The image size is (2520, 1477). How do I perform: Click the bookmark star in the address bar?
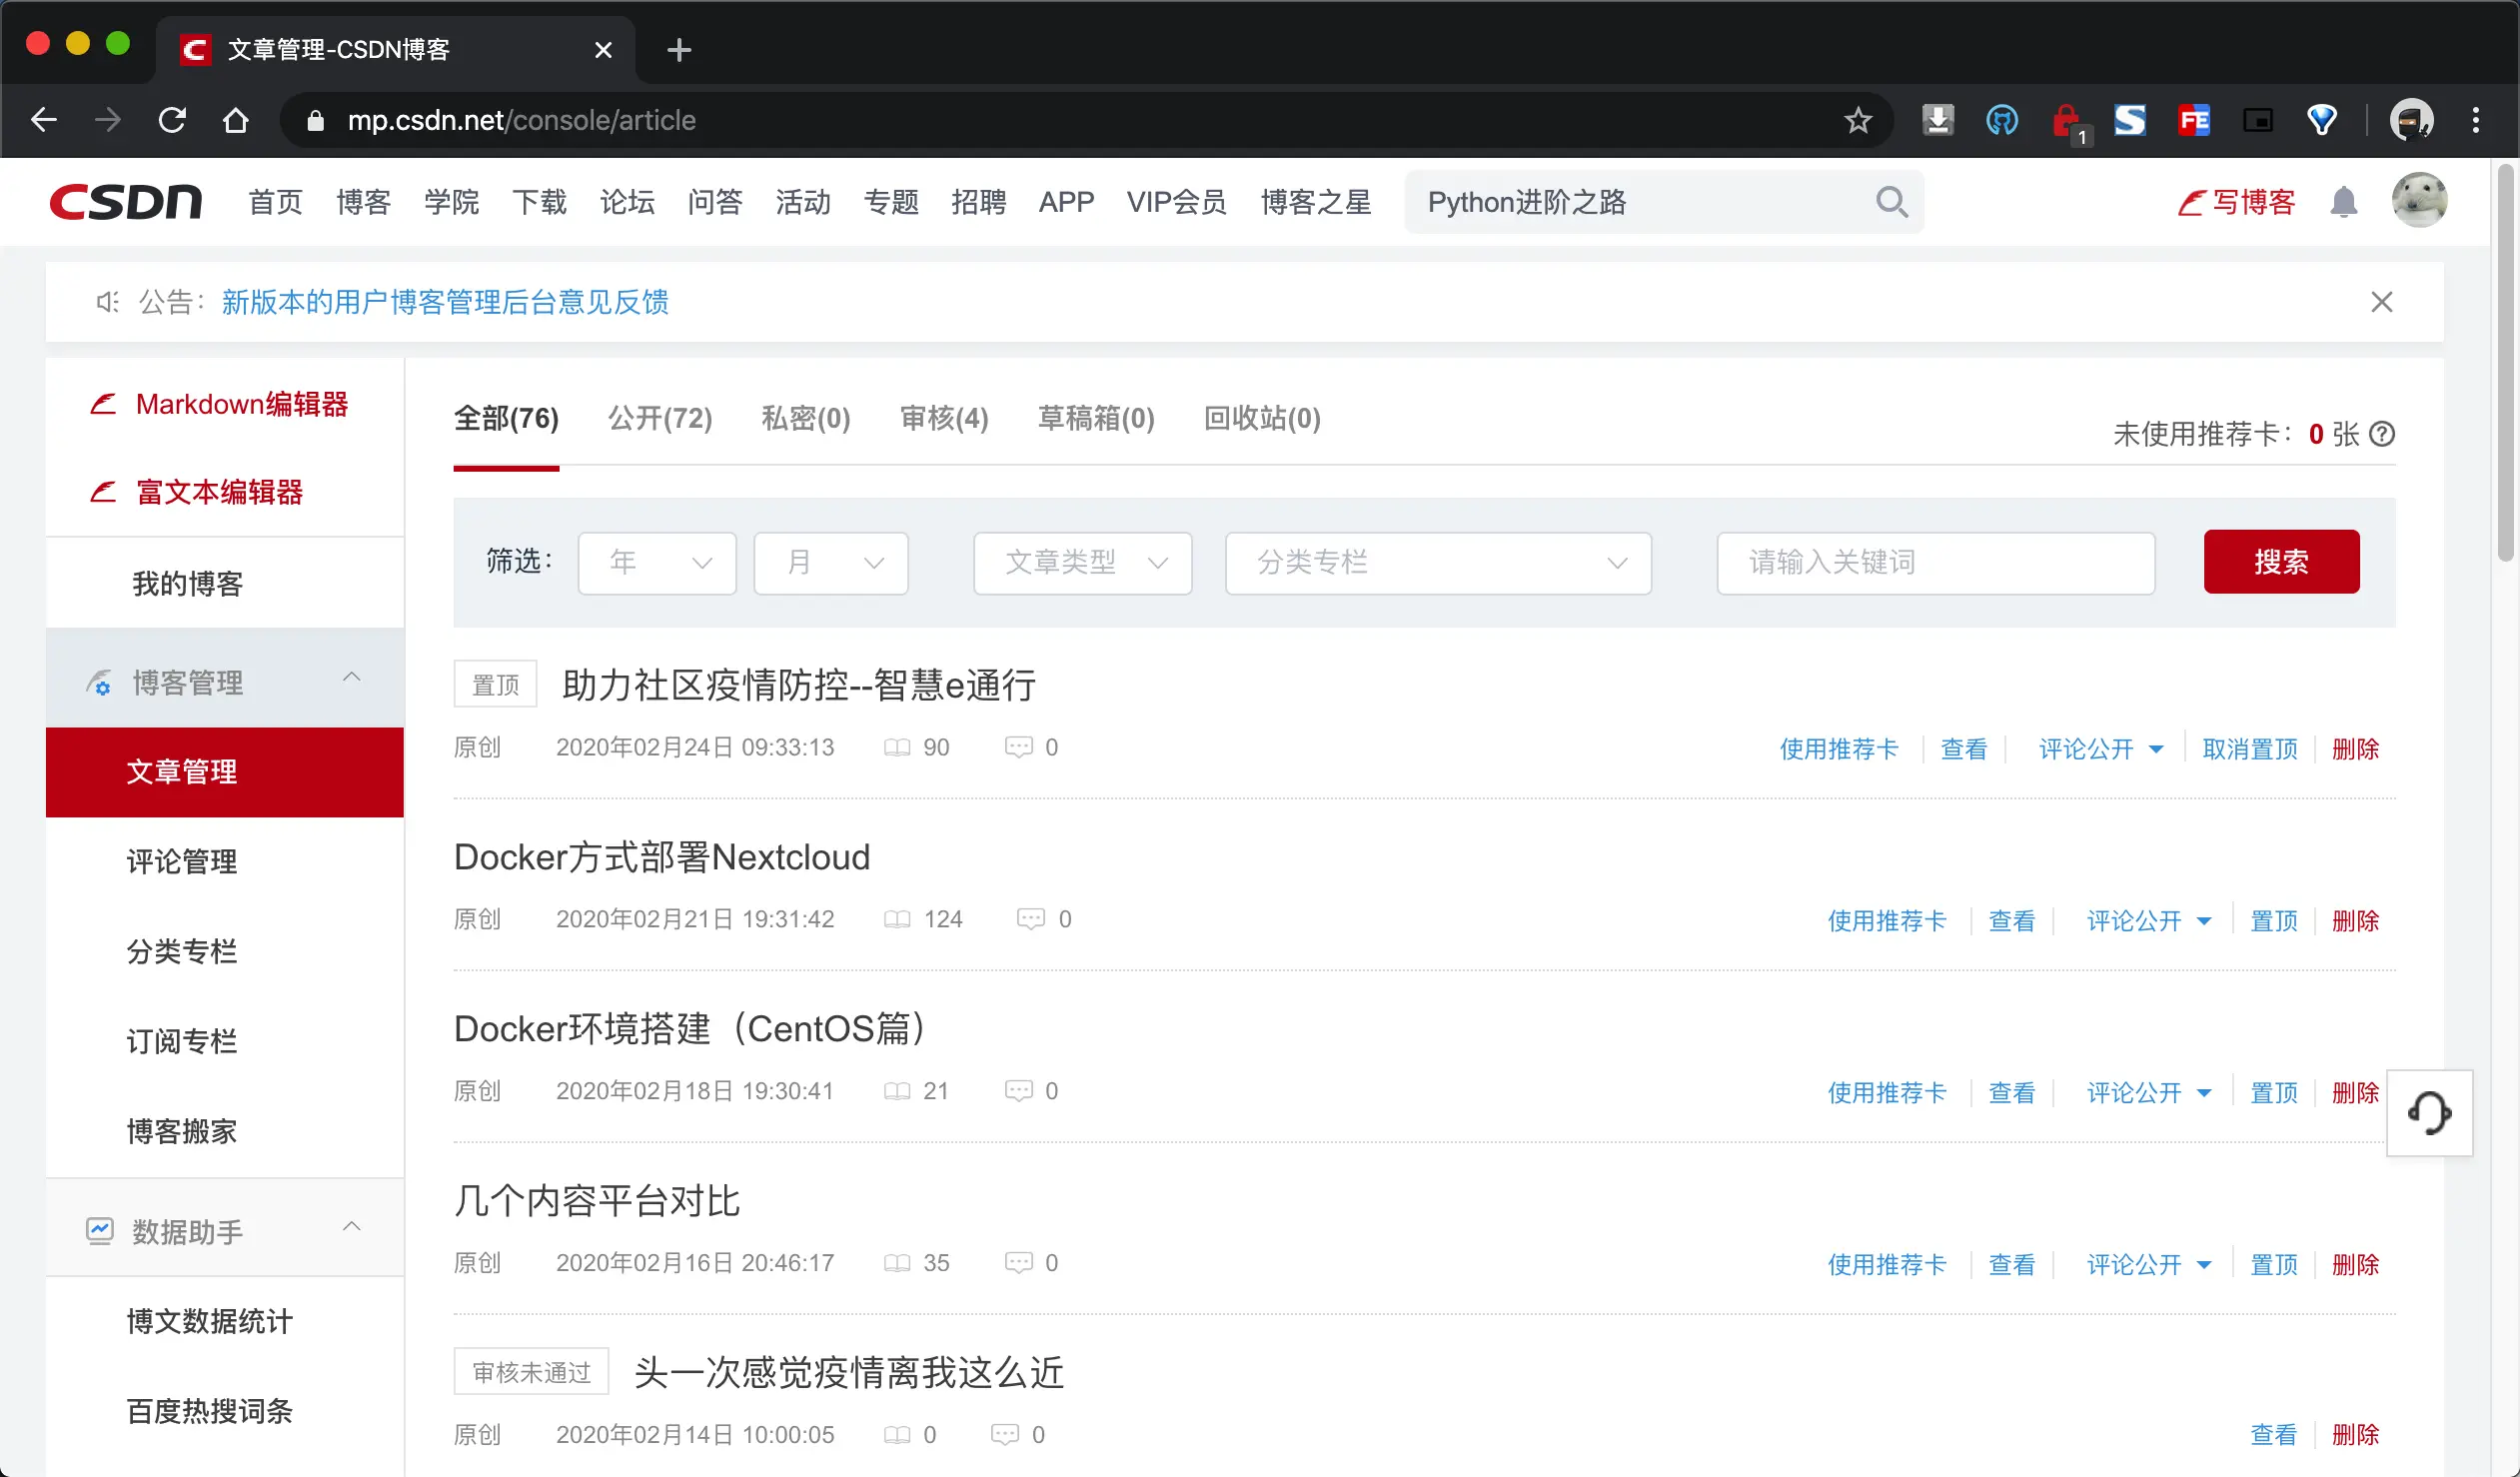pyautogui.click(x=1857, y=119)
